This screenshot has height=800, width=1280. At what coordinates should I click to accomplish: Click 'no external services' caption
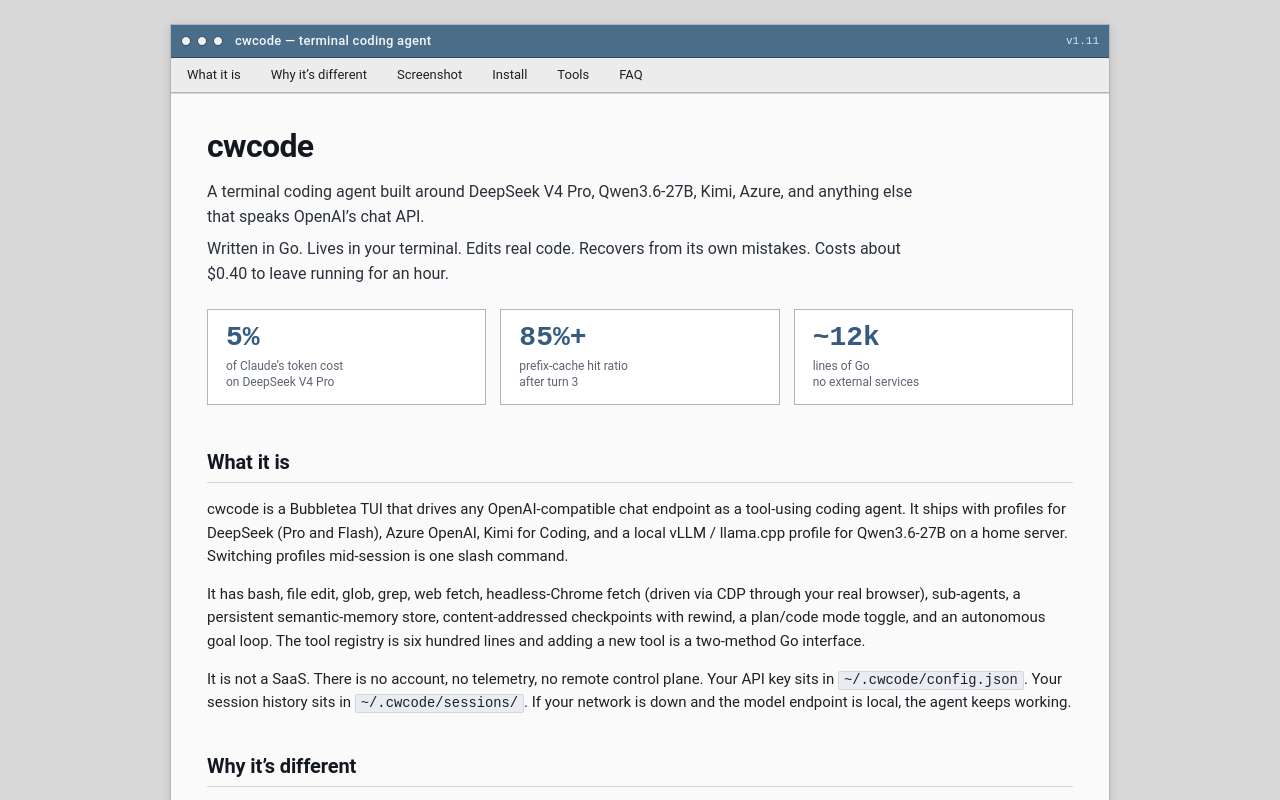click(865, 382)
